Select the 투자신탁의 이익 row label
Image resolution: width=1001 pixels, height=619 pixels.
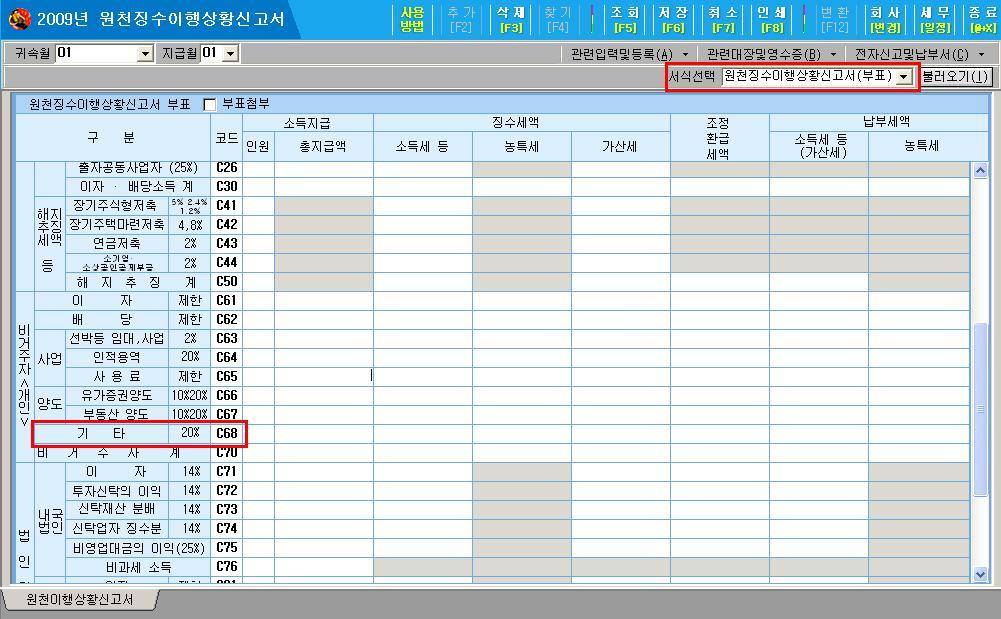click(x=117, y=491)
